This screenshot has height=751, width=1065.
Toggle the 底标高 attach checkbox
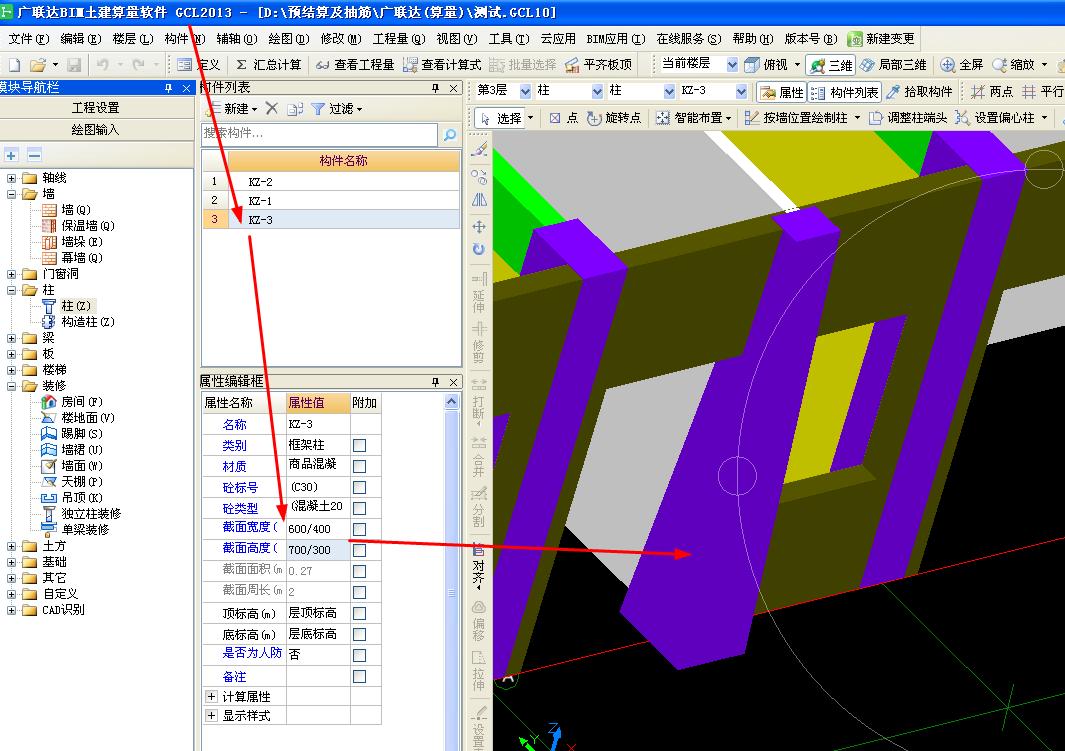(x=359, y=635)
